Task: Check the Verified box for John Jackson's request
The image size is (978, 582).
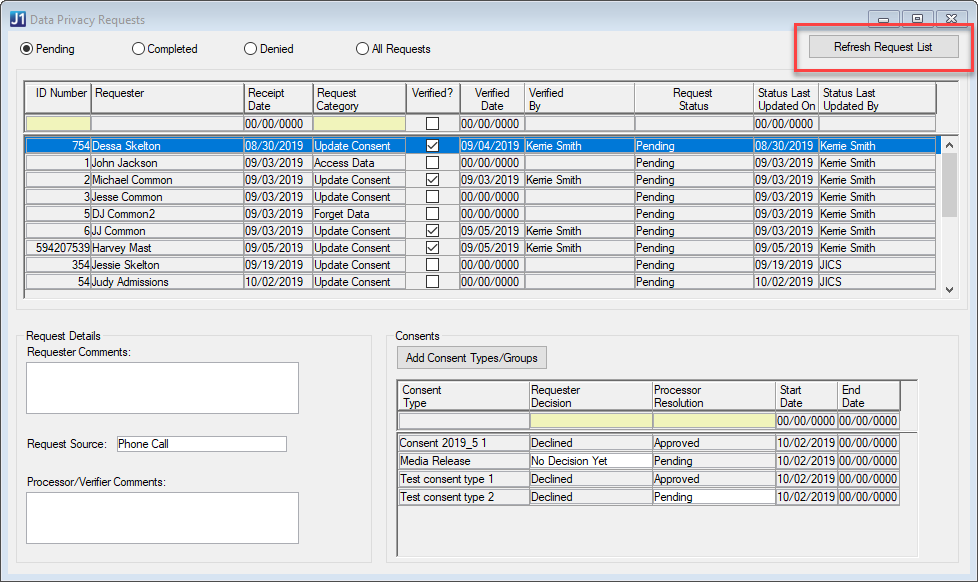Action: click(x=433, y=162)
